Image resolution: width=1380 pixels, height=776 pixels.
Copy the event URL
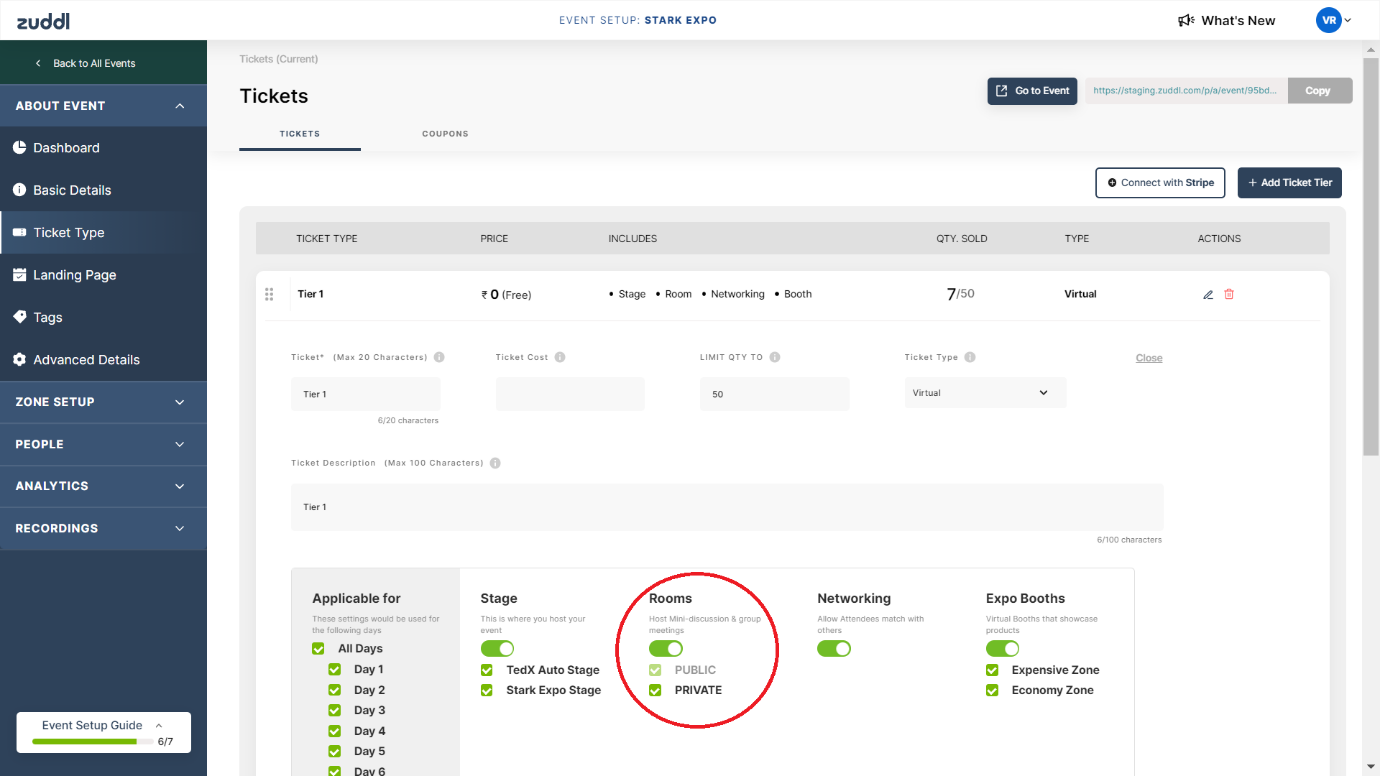[x=1320, y=91]
